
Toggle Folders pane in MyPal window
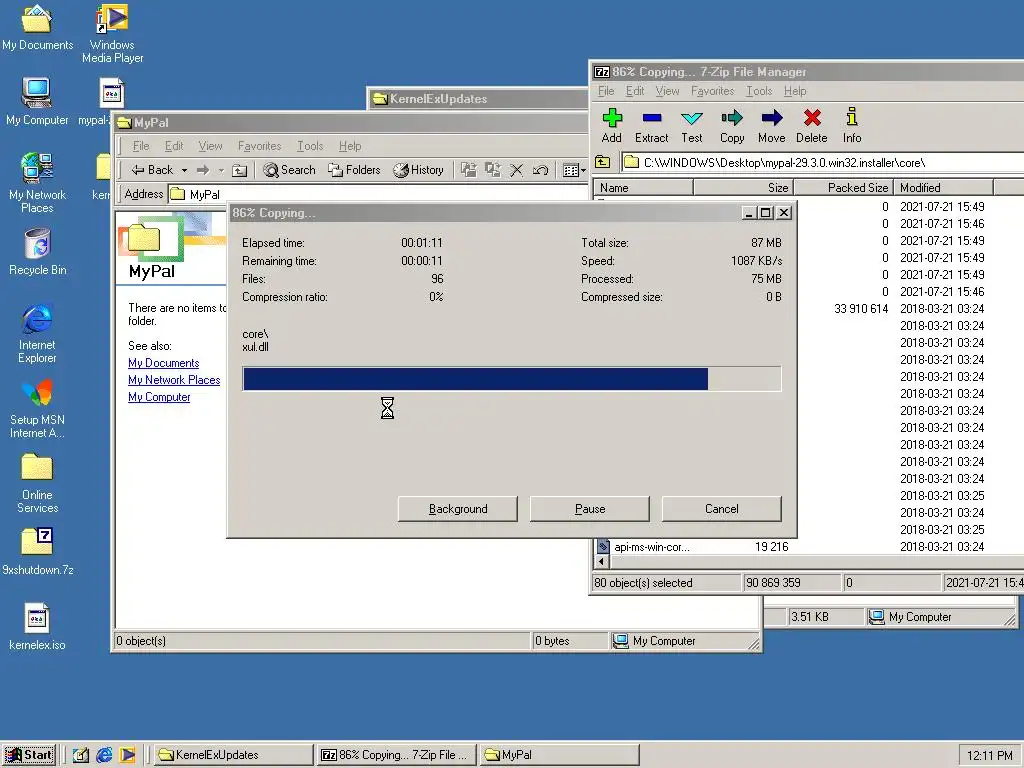pos(355,170)
